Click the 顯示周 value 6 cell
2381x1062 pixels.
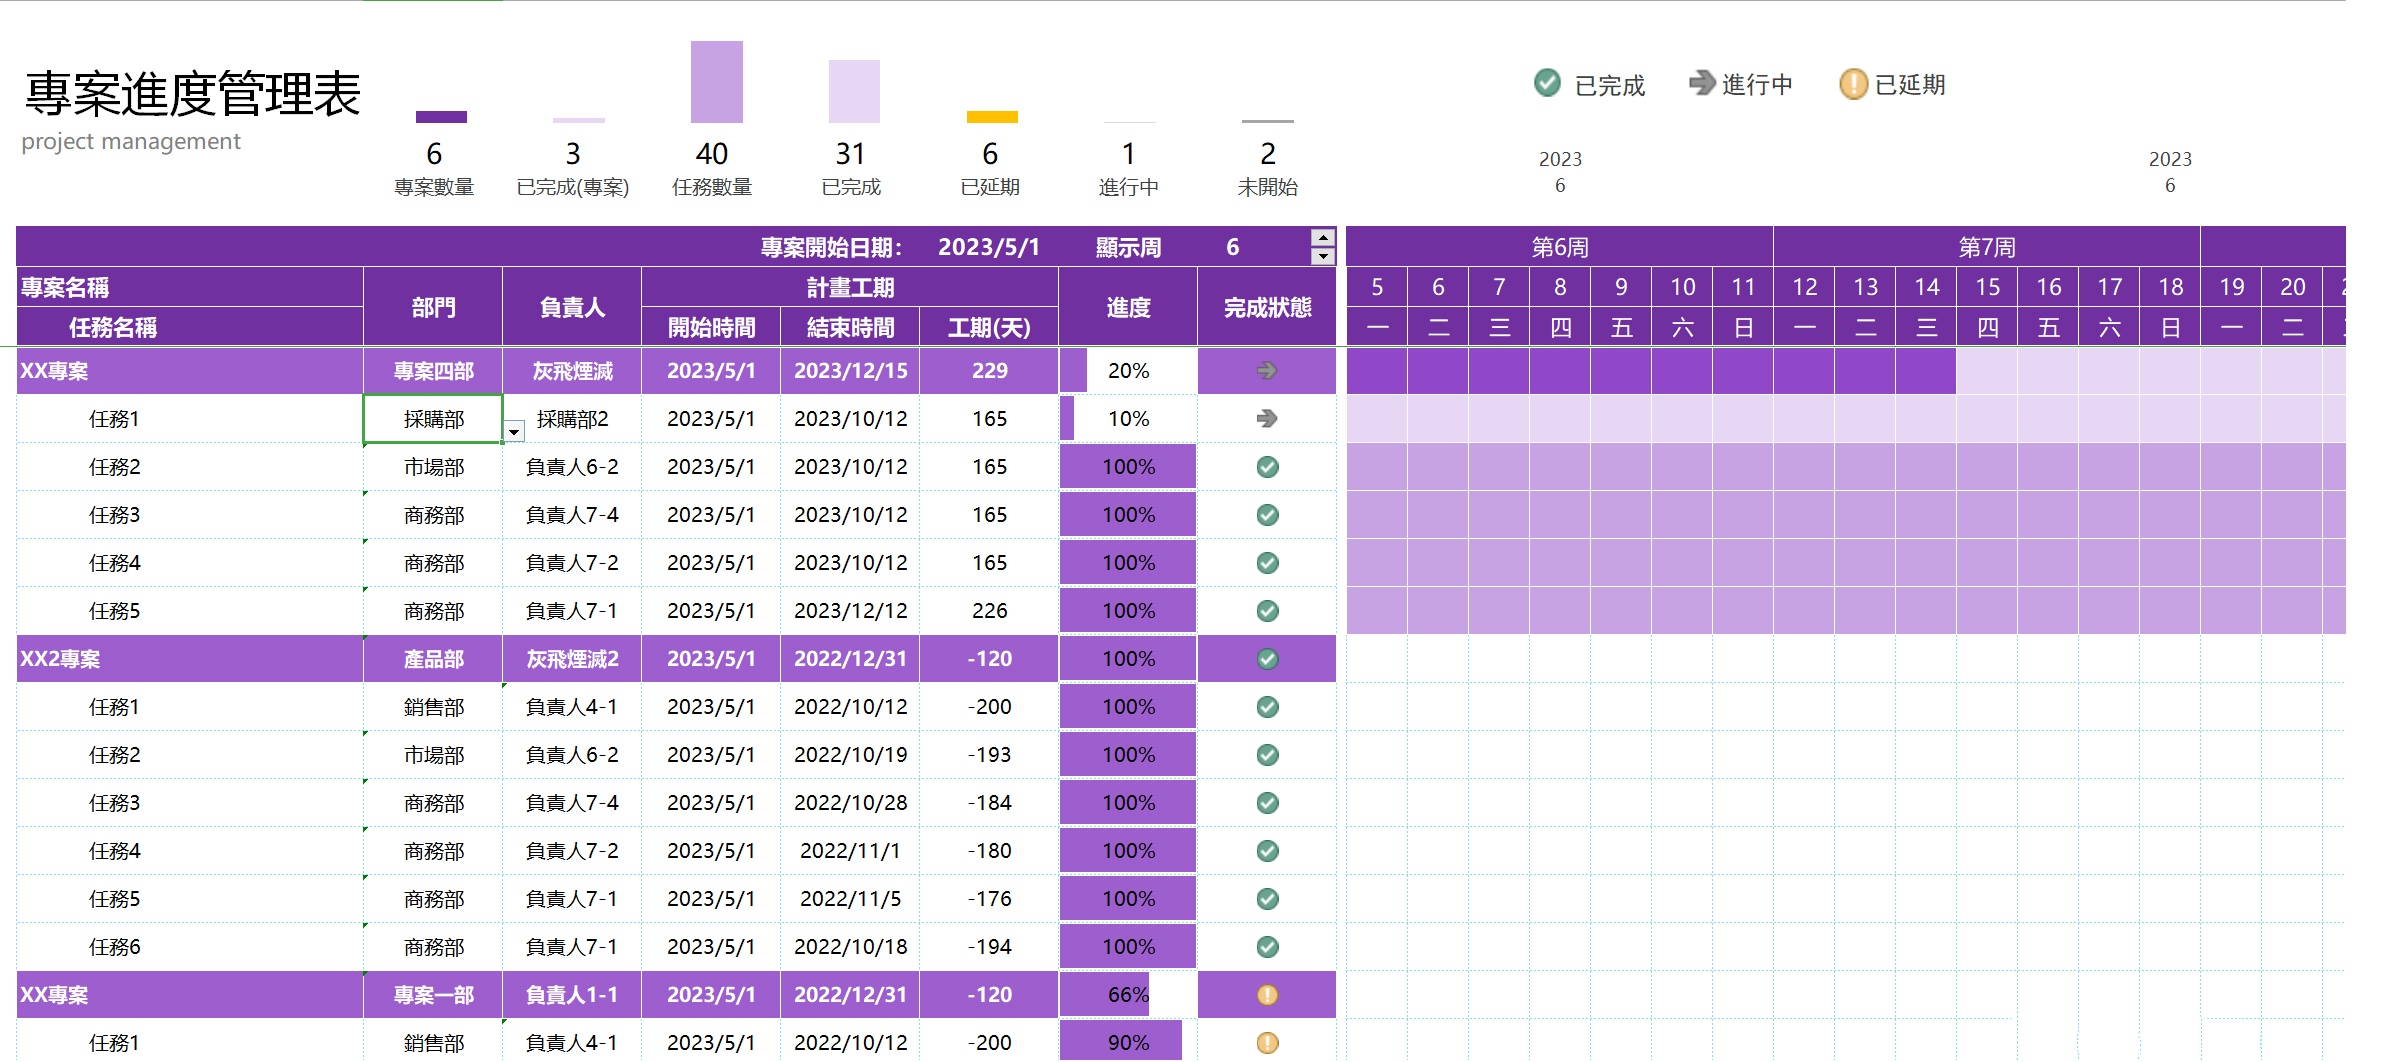tap(1232, 247)
